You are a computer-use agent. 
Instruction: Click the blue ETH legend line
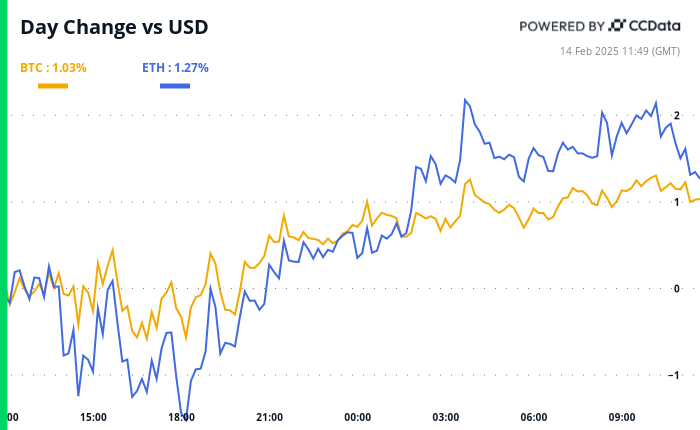(x=175, y=86)
